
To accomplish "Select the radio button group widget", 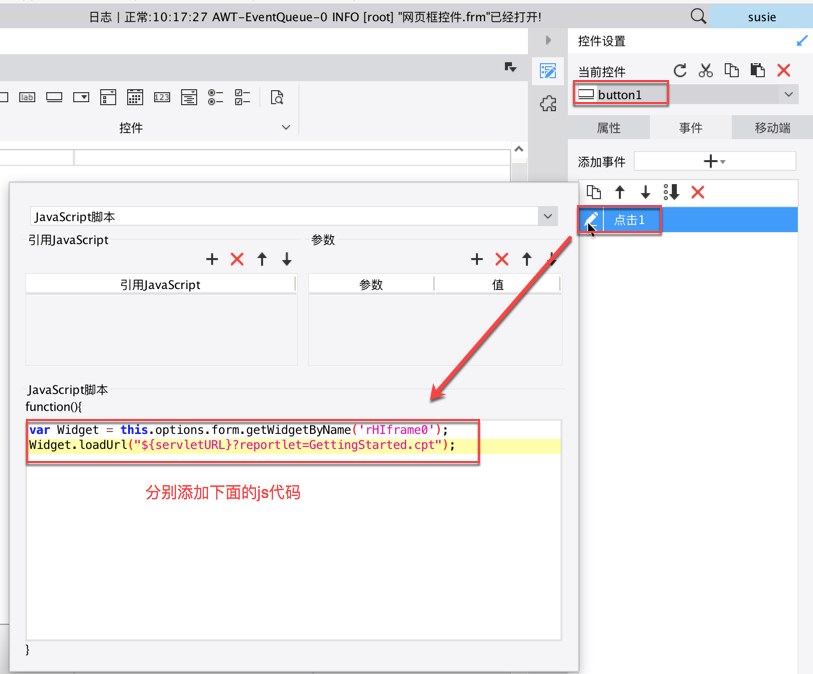I will coord(216,97).
